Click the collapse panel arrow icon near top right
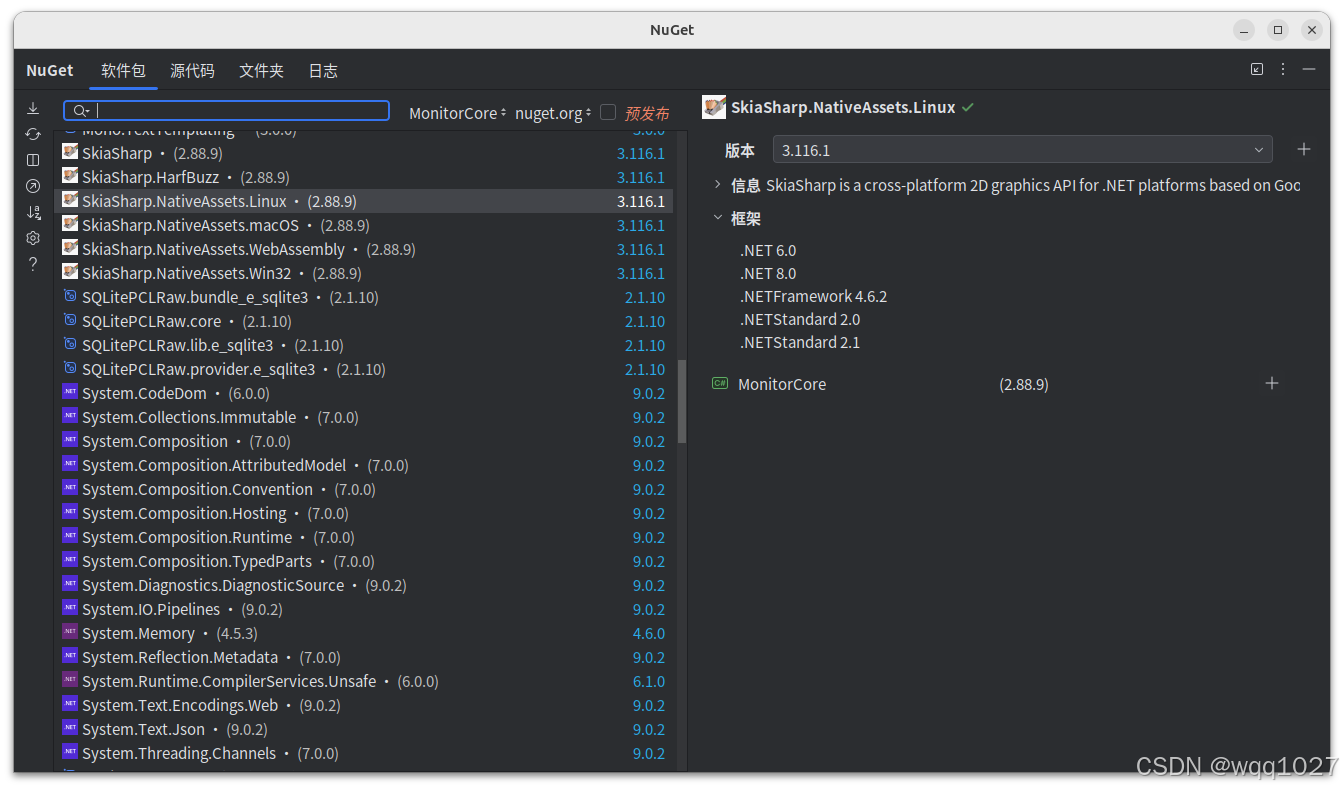 (x=1256, y=69)
